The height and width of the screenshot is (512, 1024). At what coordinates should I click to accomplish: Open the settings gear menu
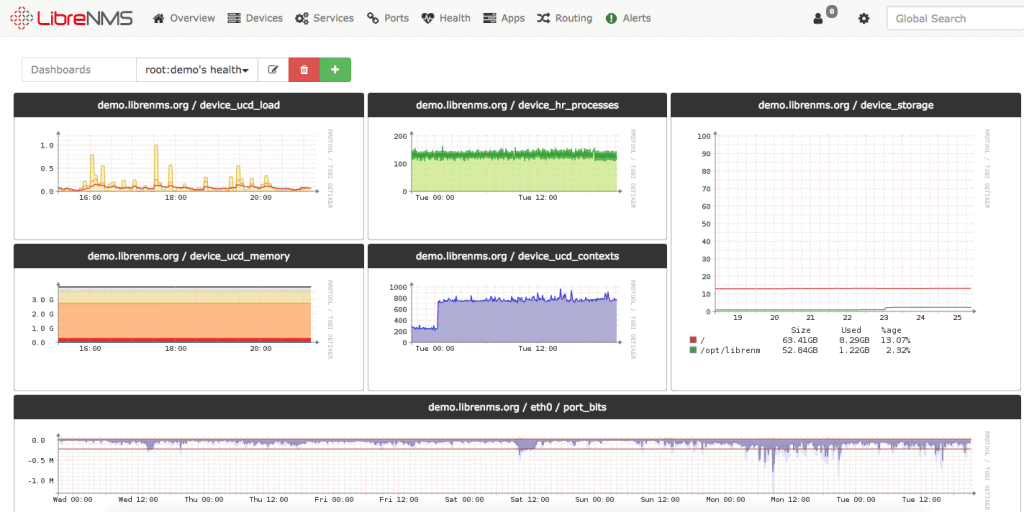[x=864, y=19]
